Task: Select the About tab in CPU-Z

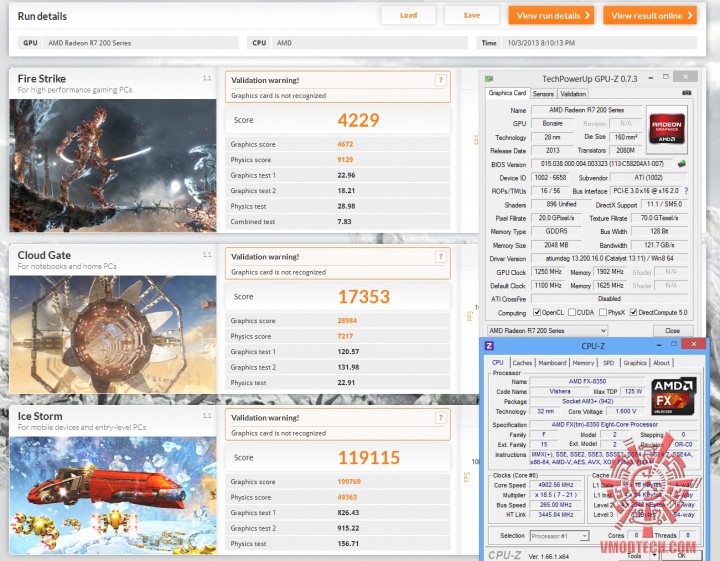Action: click(x=661, y=363)
